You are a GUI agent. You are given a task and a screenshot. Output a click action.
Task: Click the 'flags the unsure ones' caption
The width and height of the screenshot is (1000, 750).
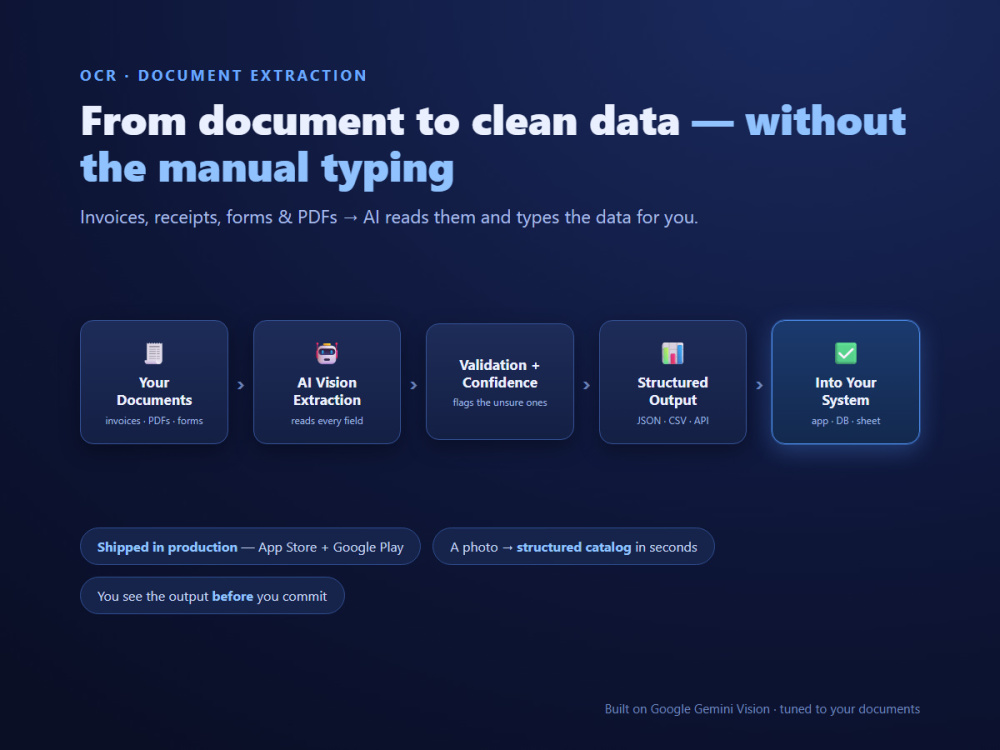(500, 402)
